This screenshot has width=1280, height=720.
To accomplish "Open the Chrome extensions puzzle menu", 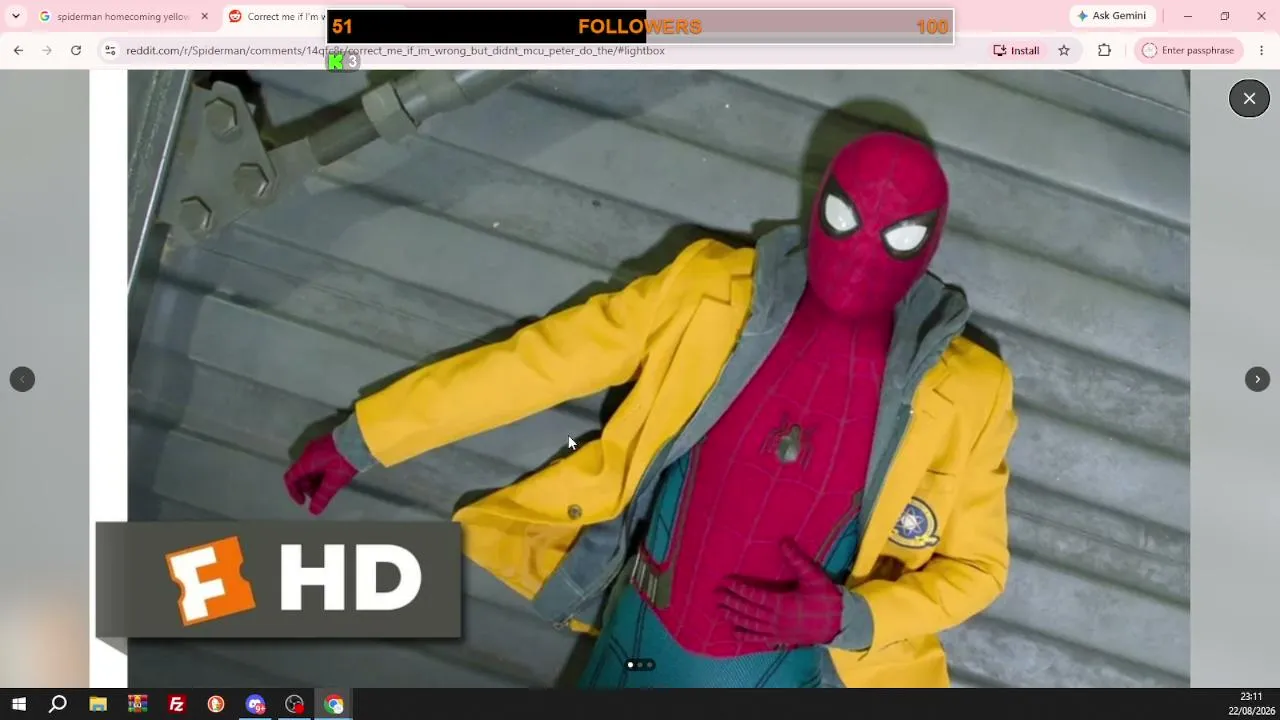I will pyautogui.click(x=1104, y=50).
